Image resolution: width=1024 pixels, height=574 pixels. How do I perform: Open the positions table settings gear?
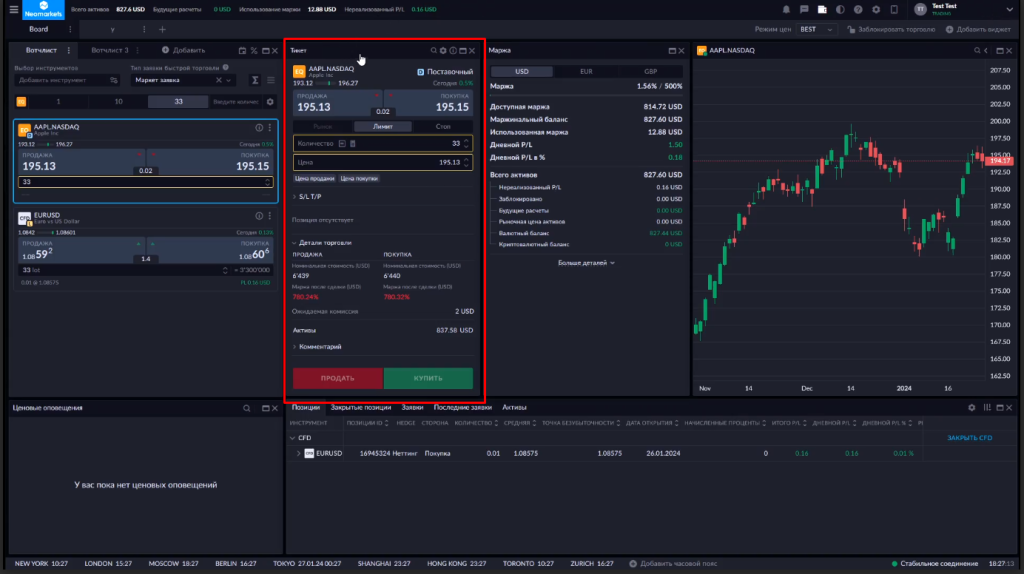(x=972, y=407)
